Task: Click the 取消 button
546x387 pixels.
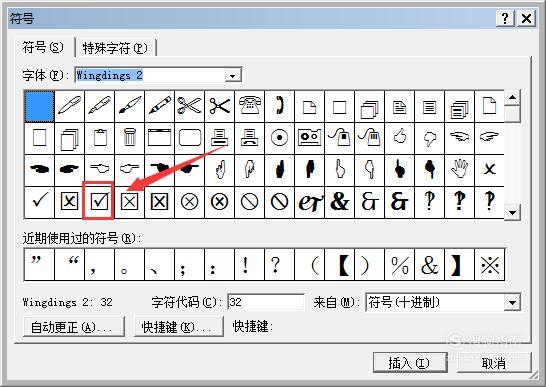Action: pyautogui.click(x=494, y=363)
